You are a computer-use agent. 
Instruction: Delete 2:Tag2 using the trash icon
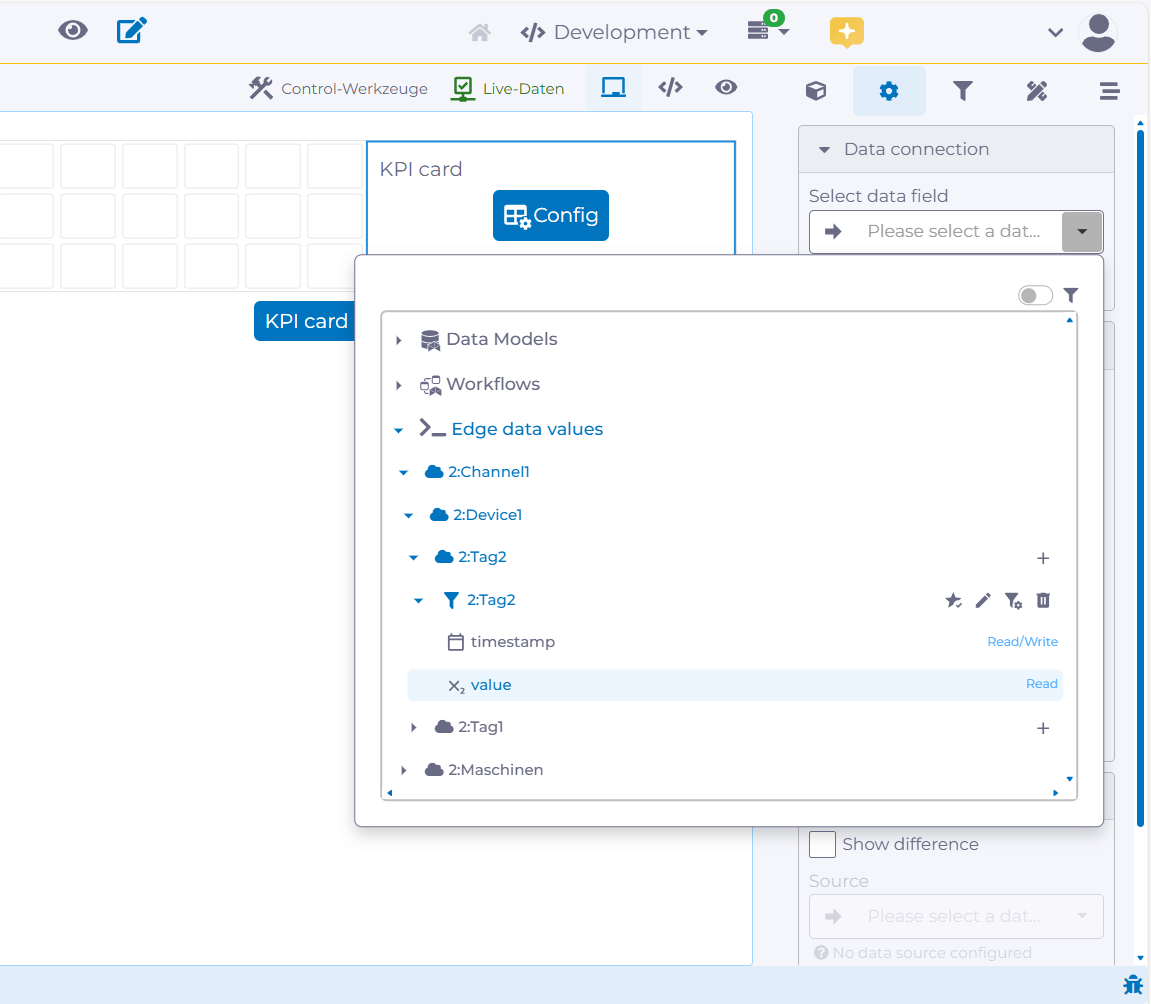[x=1041, y=600]
